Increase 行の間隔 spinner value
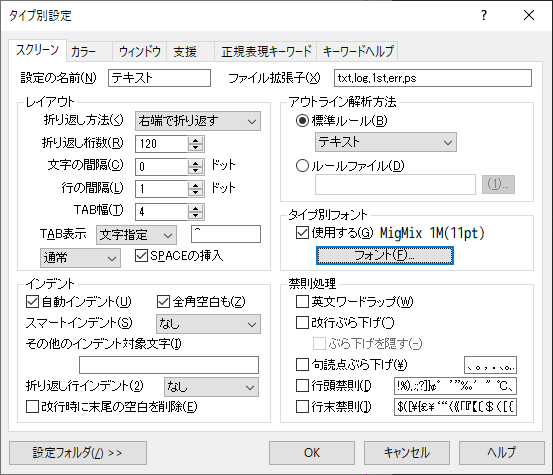Image resolution: width=553 pixels, height=475 pixels. click(x=195, y=185)
